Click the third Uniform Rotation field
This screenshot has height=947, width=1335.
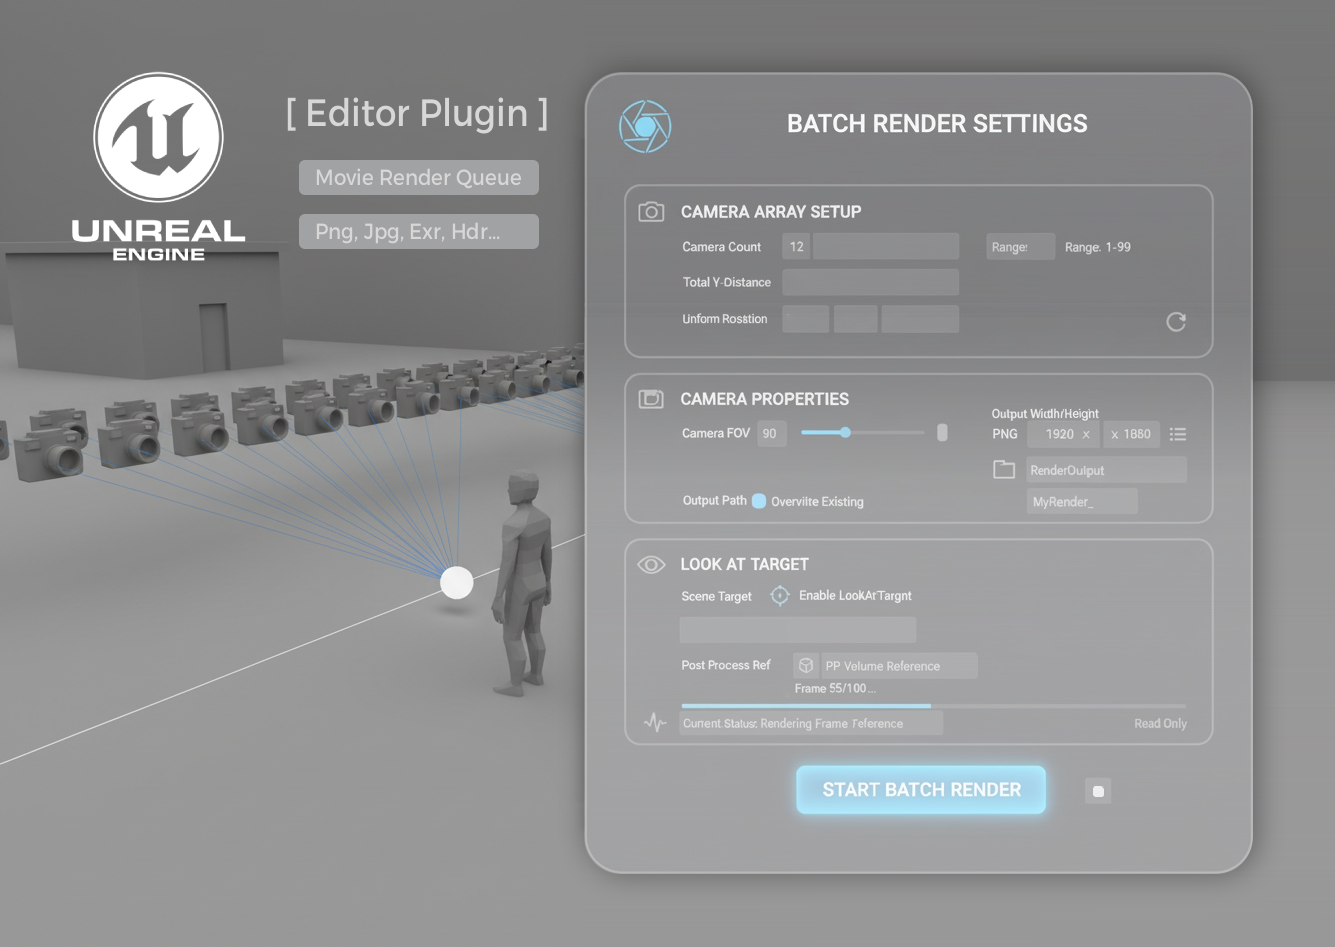click(x=920, y=319)
